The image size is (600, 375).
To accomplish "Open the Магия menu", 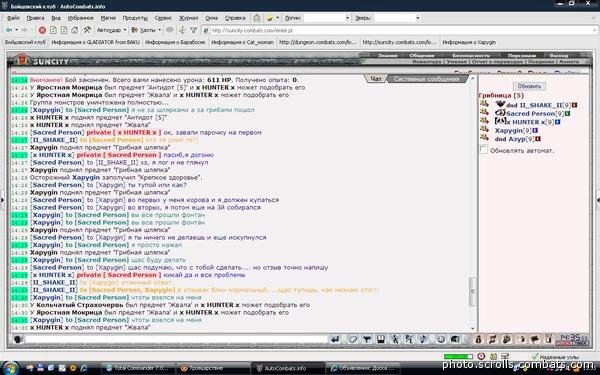I will coord(108,18).
